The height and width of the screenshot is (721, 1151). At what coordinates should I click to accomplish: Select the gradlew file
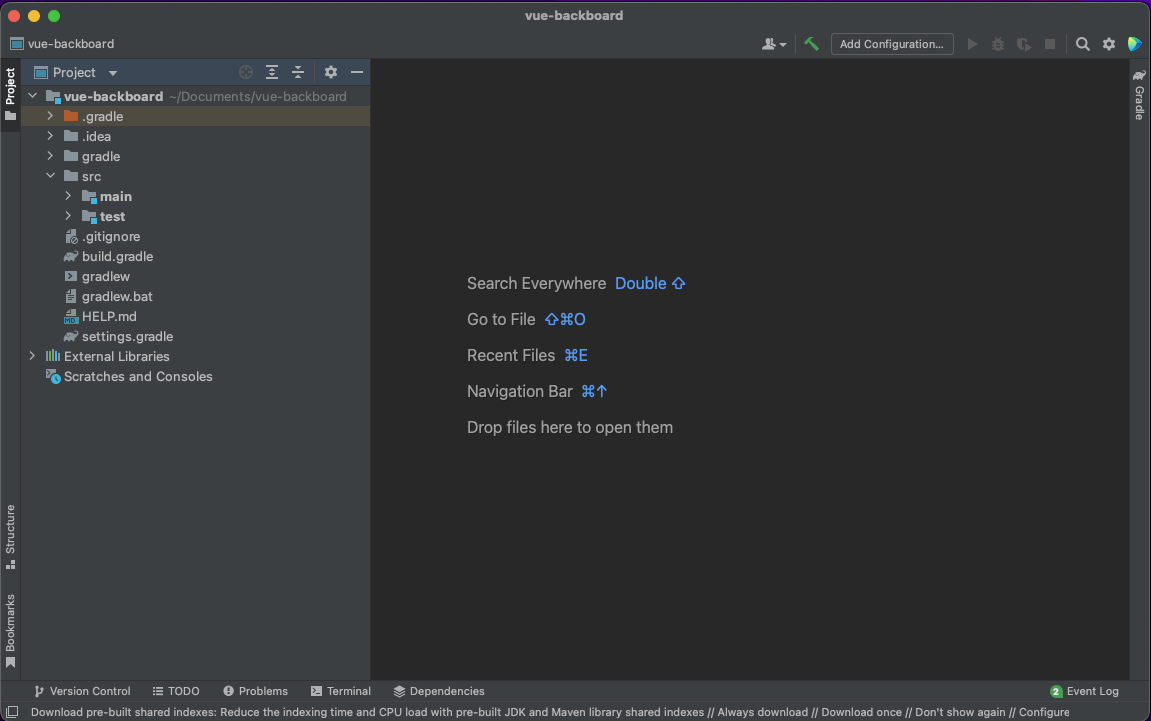[x=106, y=276]
